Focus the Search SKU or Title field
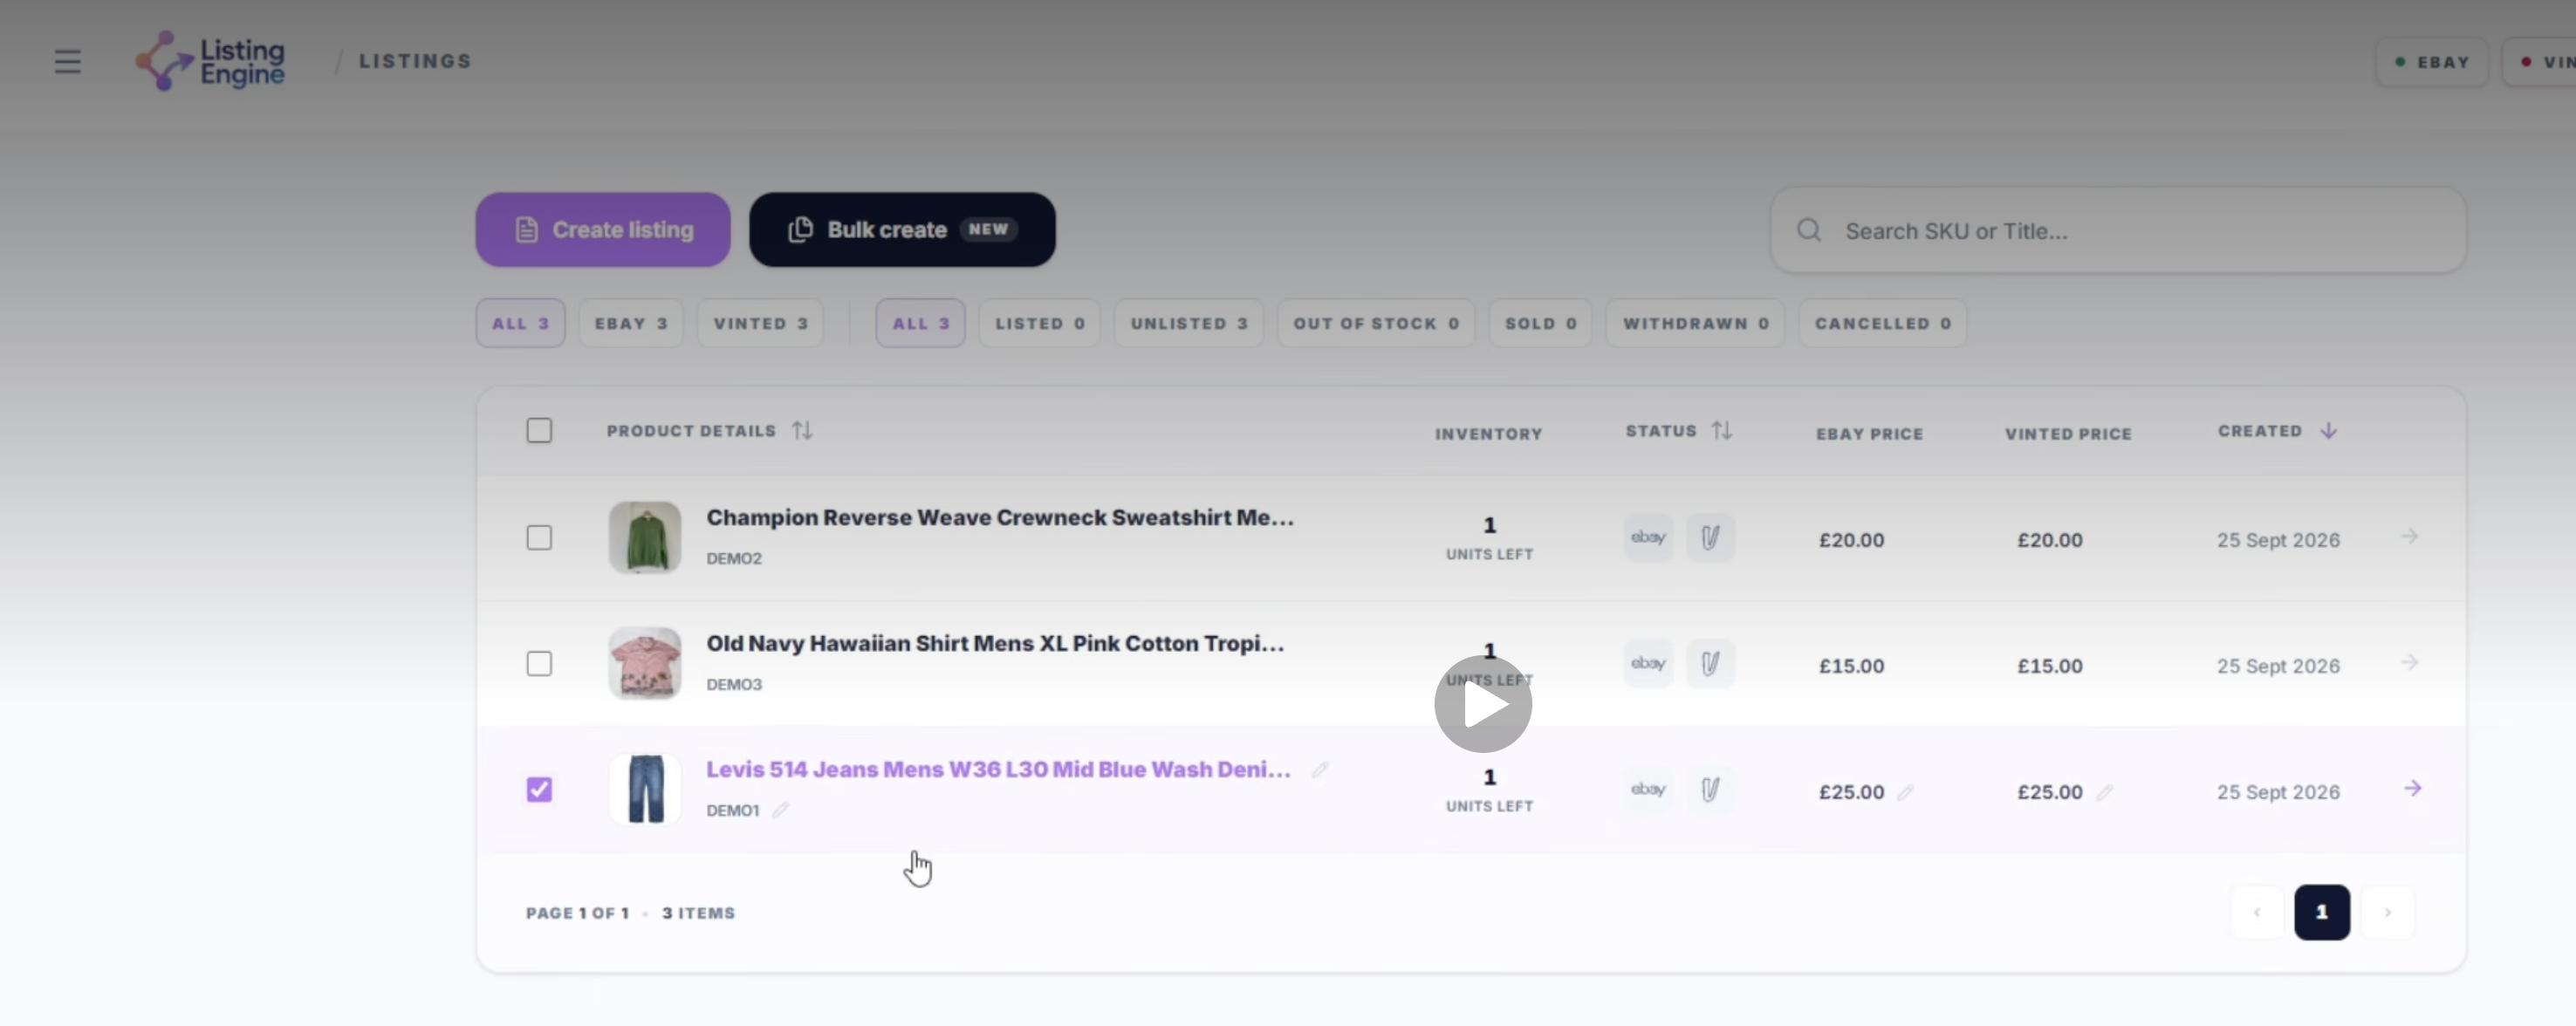Screen dimensions: 2576x1026 pyautogui.click(x=2118, y=231)
